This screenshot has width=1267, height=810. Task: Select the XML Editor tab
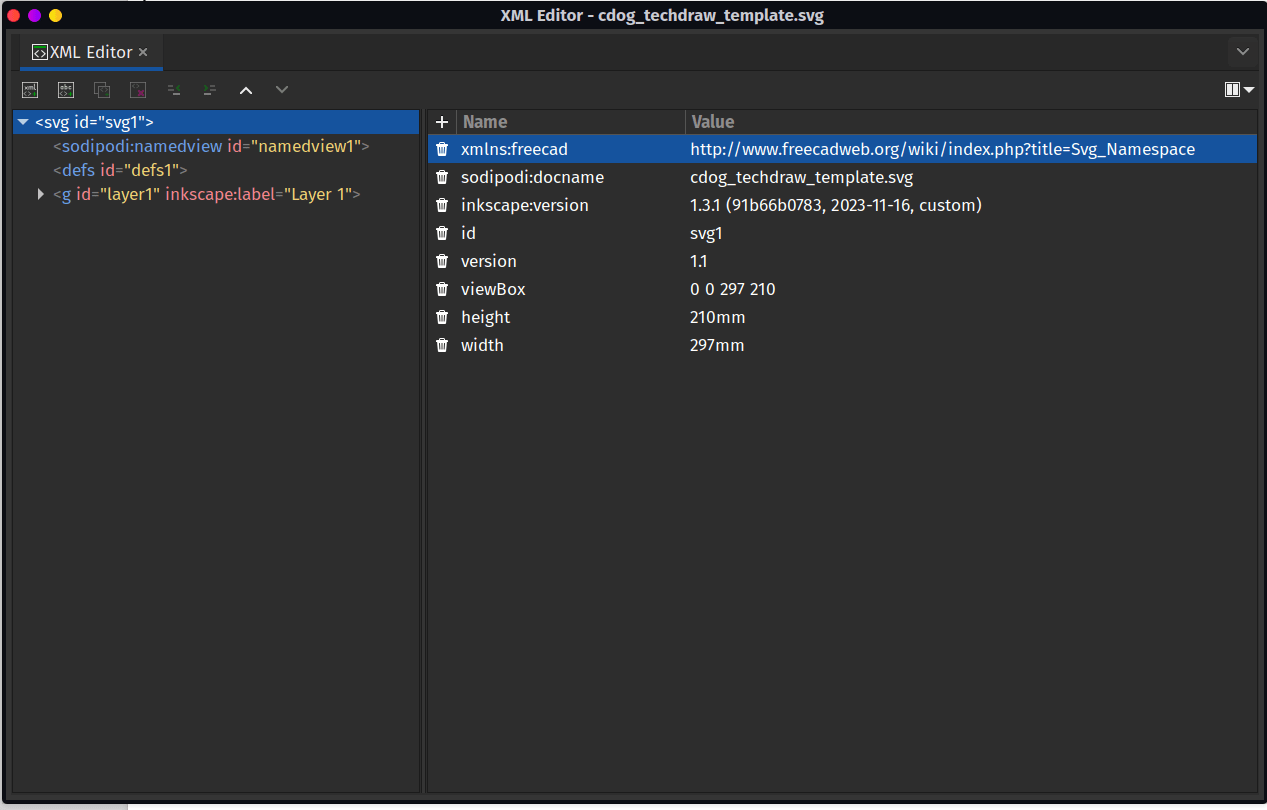(x=90, y=52)
